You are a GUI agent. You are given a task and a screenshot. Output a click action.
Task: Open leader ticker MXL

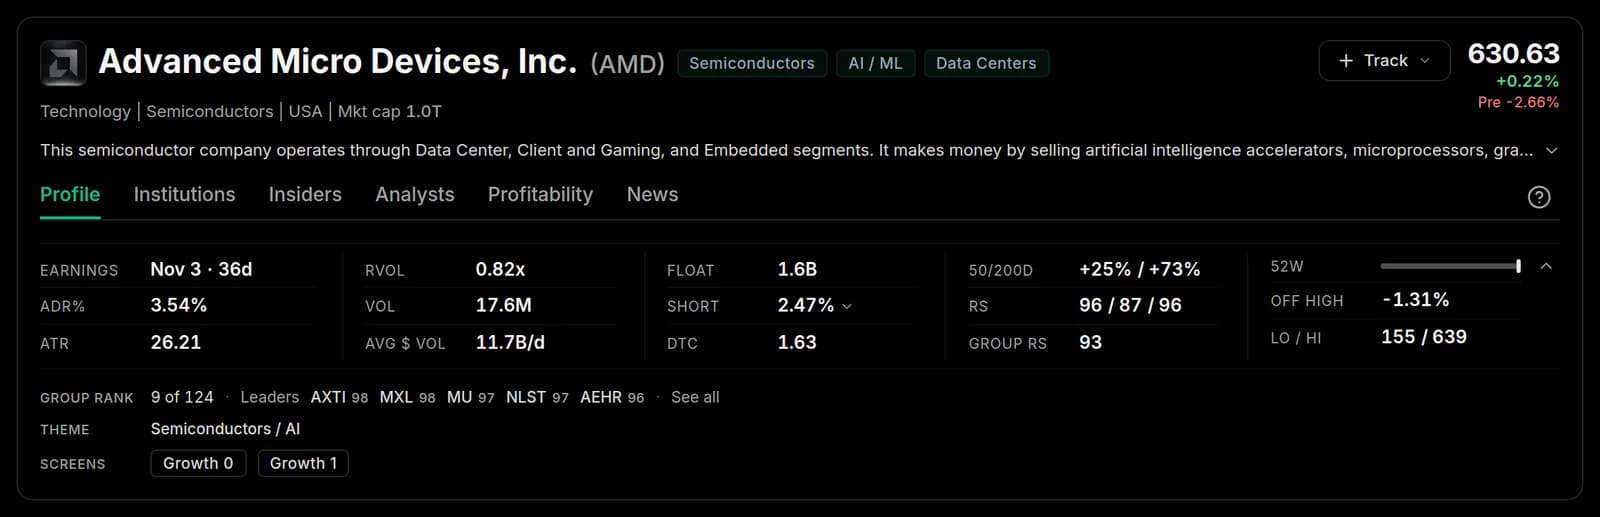click(x=396, y=397)
